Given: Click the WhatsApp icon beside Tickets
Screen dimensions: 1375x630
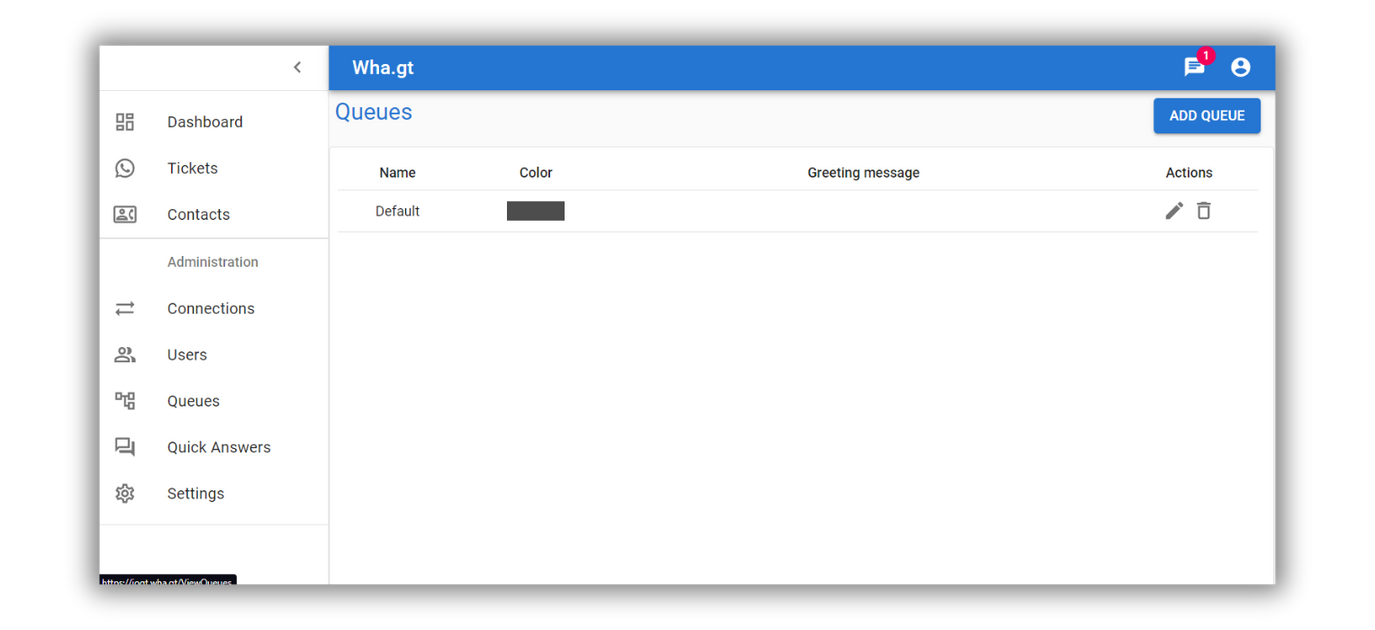Looking at the screenshot, I should (125, 168).
